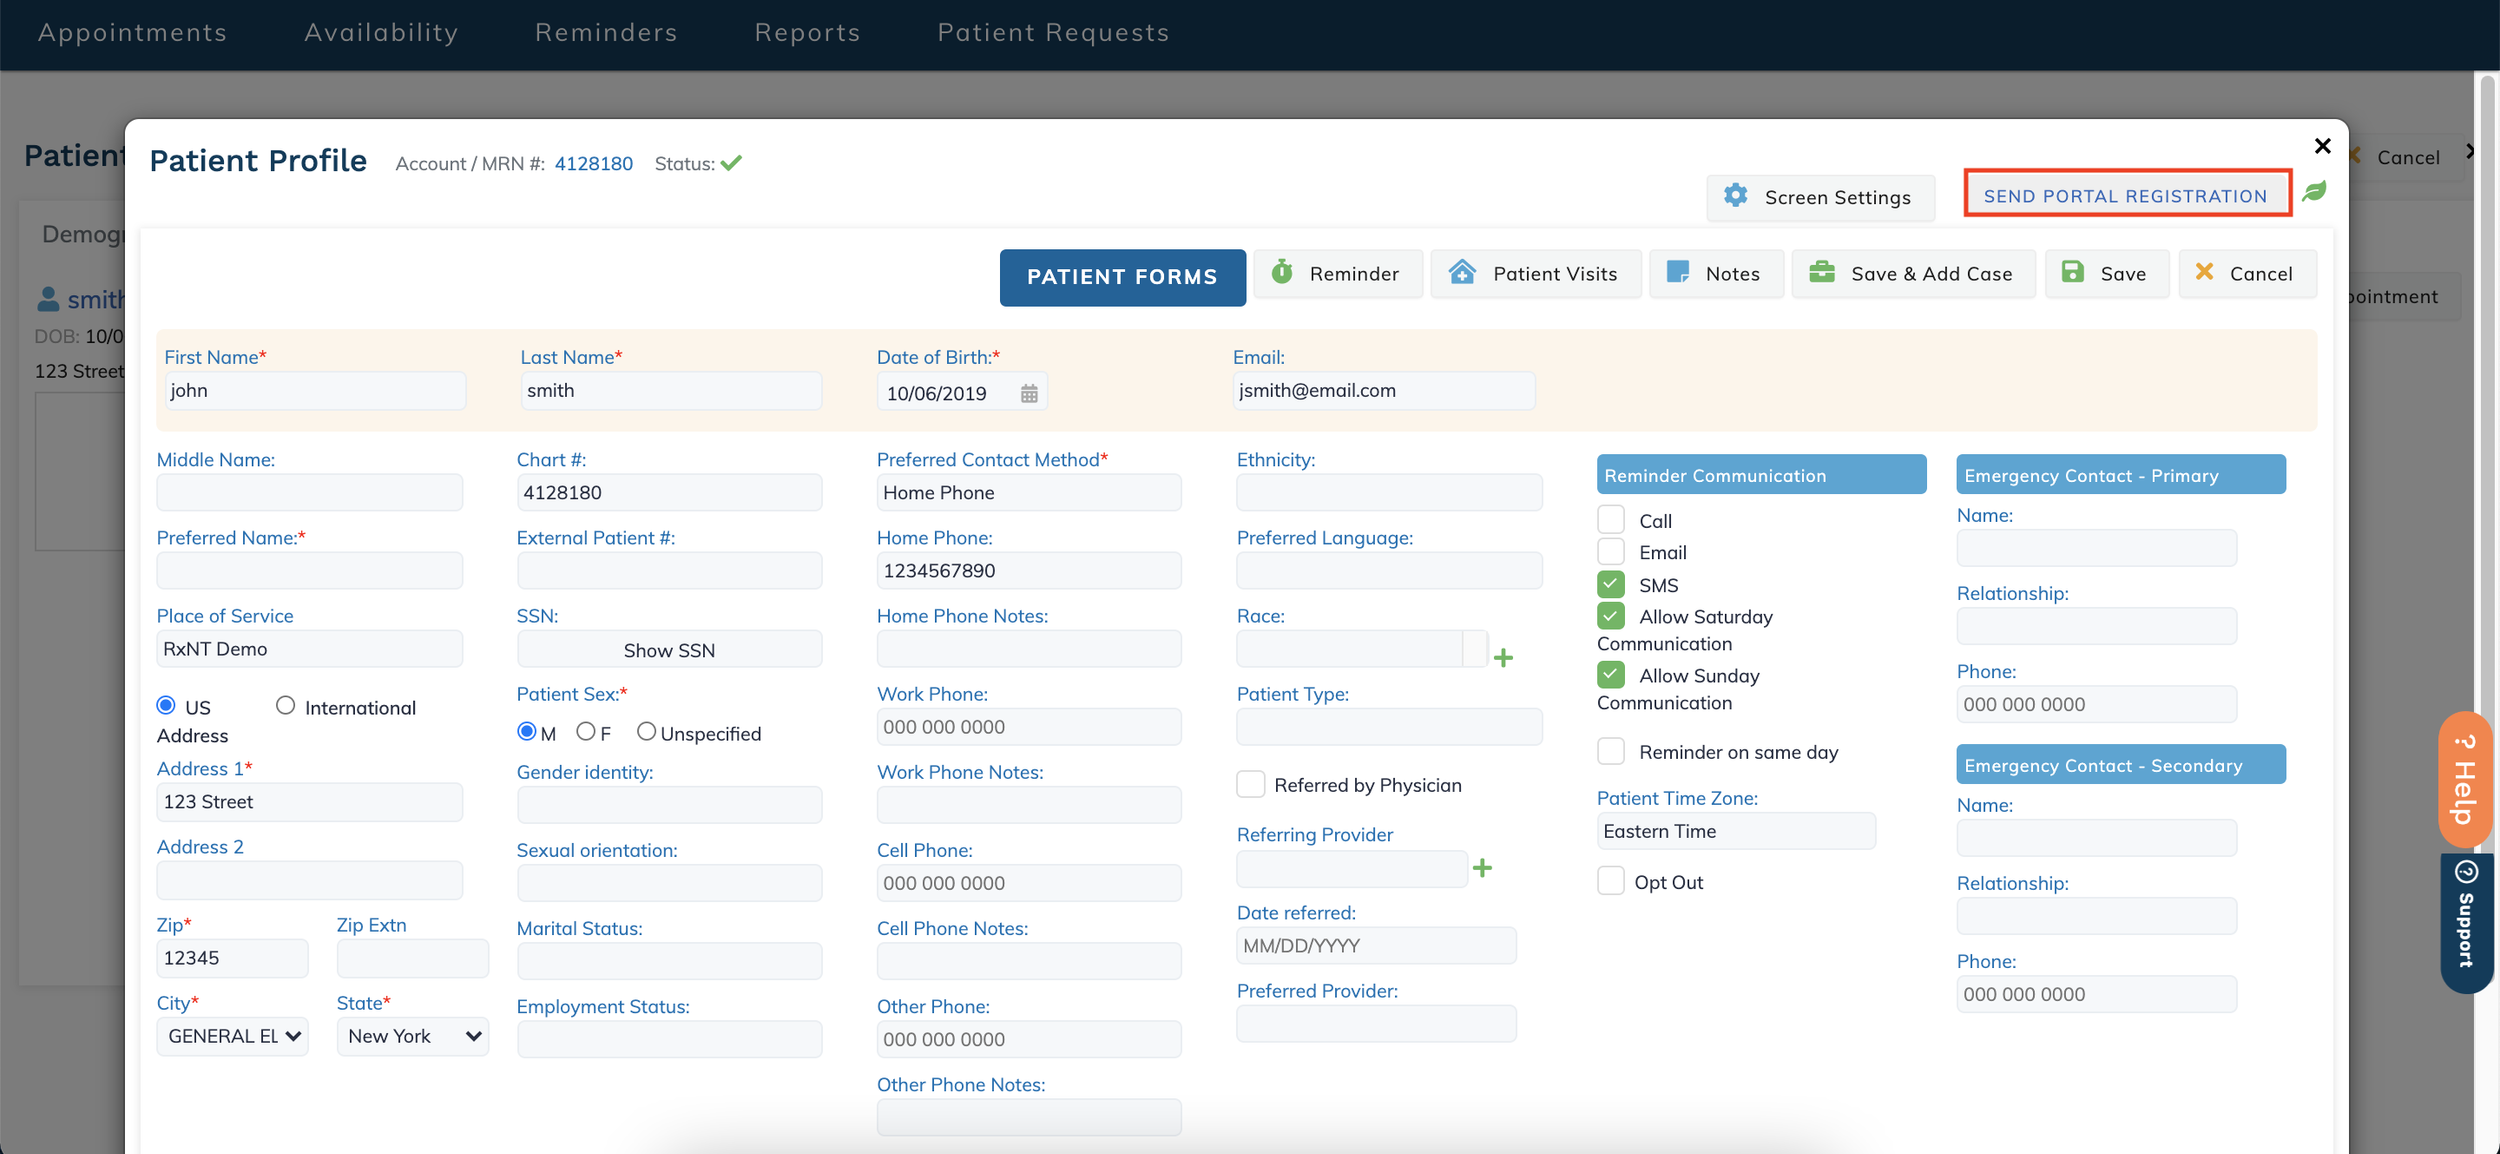This screenshot has height=1154, width=2500.
Task: Go to the Patient Requests tab
Action: [1053, 33]
